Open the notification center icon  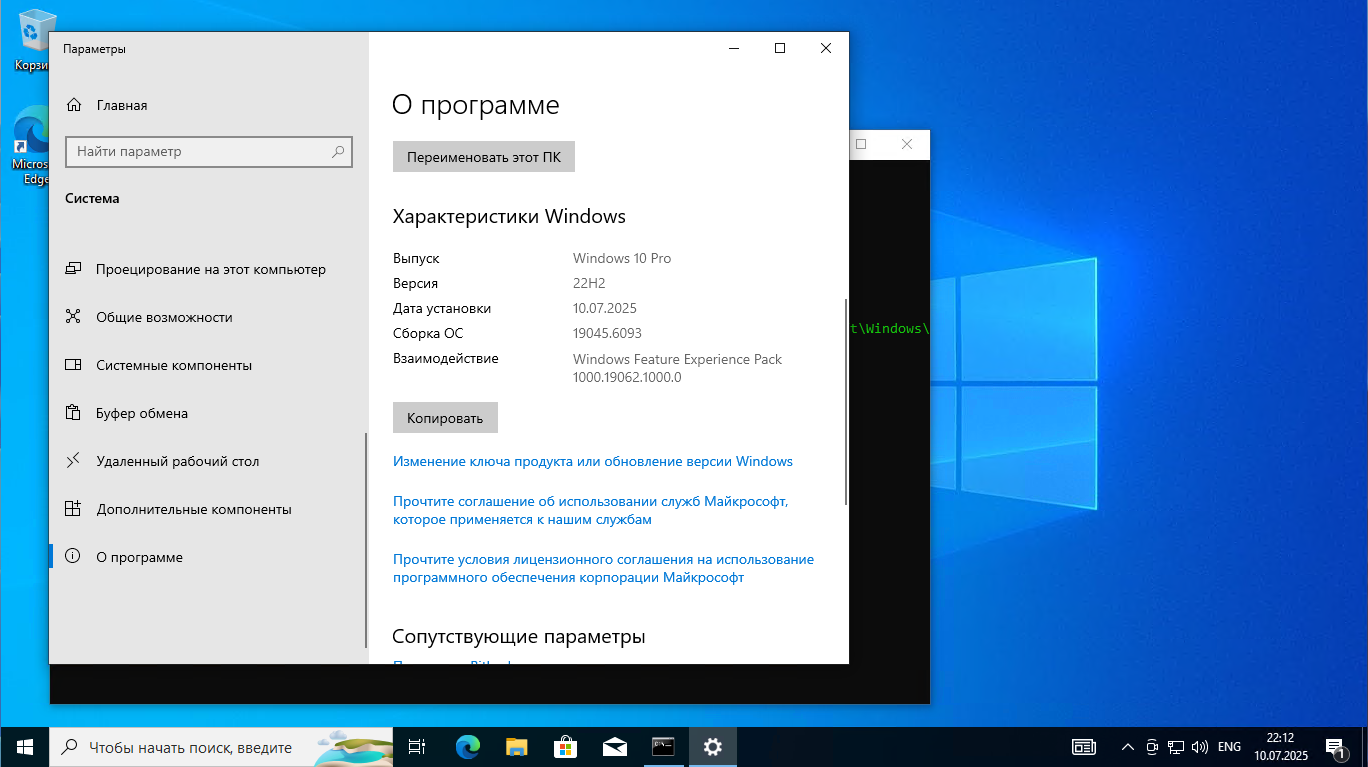click(1334, 747)
